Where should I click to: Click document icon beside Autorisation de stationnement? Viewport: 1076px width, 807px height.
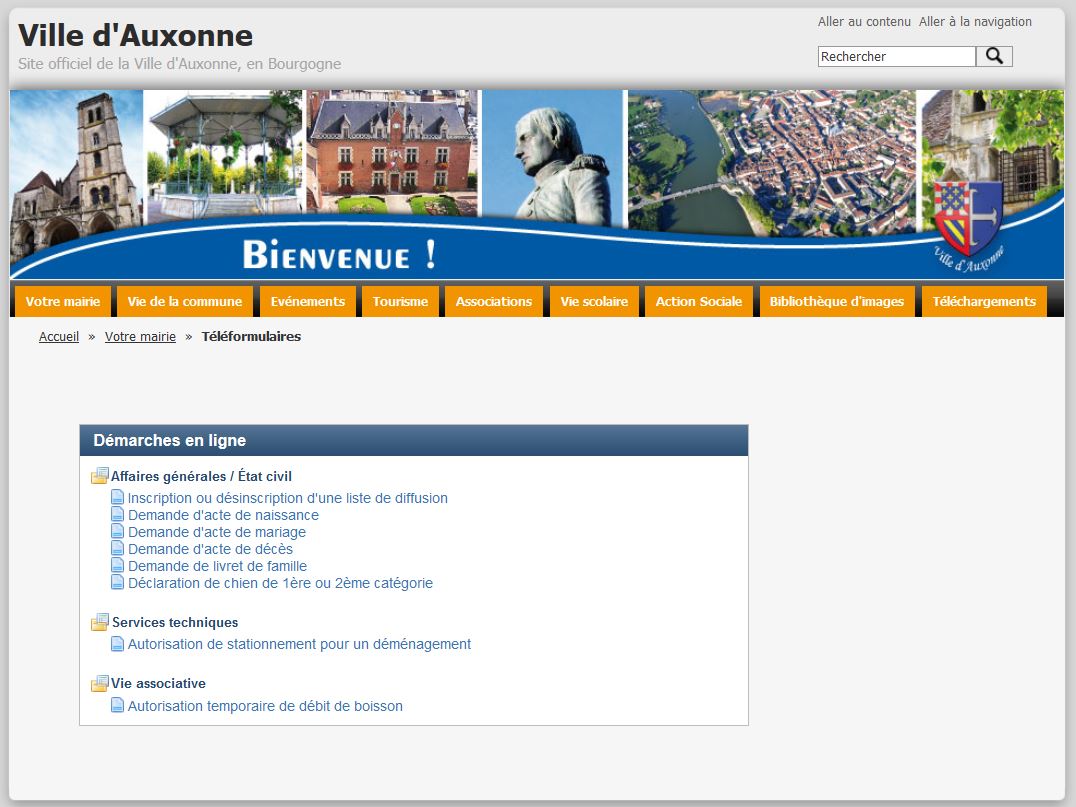[x=118, y=644]
